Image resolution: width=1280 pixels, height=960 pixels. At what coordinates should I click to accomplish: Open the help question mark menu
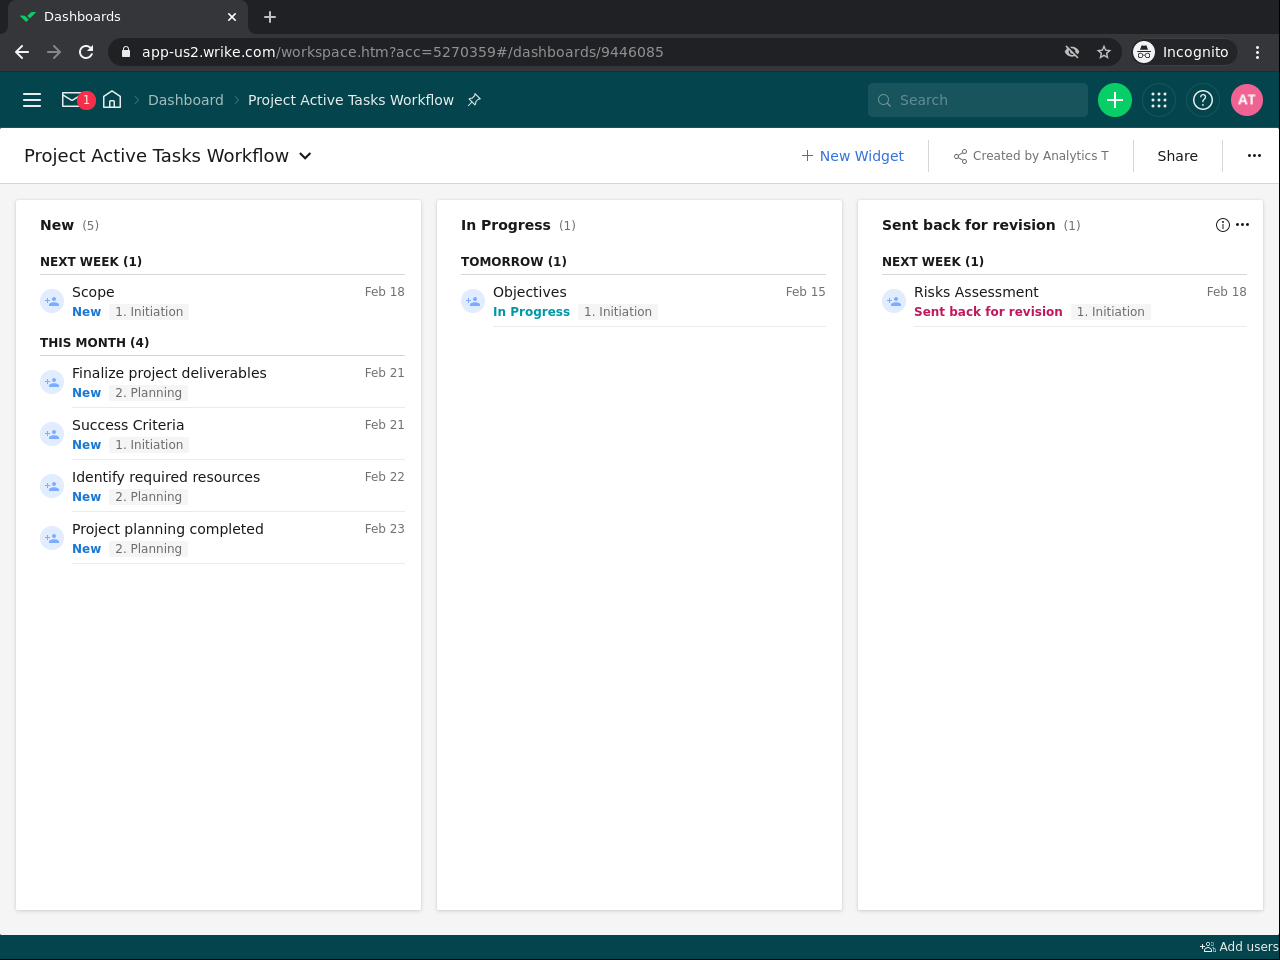pyautogui.click(x=1203, y=100)
